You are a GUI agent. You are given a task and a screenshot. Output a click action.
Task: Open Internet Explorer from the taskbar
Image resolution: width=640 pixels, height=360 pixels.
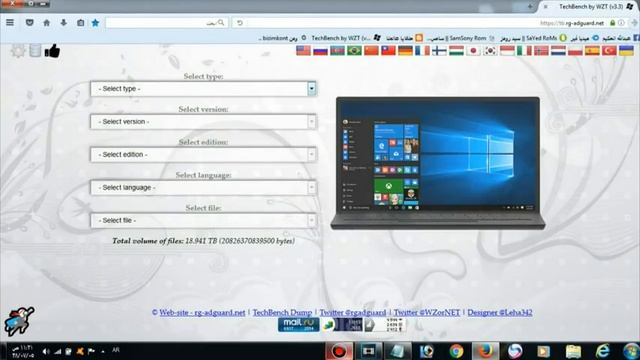coord(602,351)
